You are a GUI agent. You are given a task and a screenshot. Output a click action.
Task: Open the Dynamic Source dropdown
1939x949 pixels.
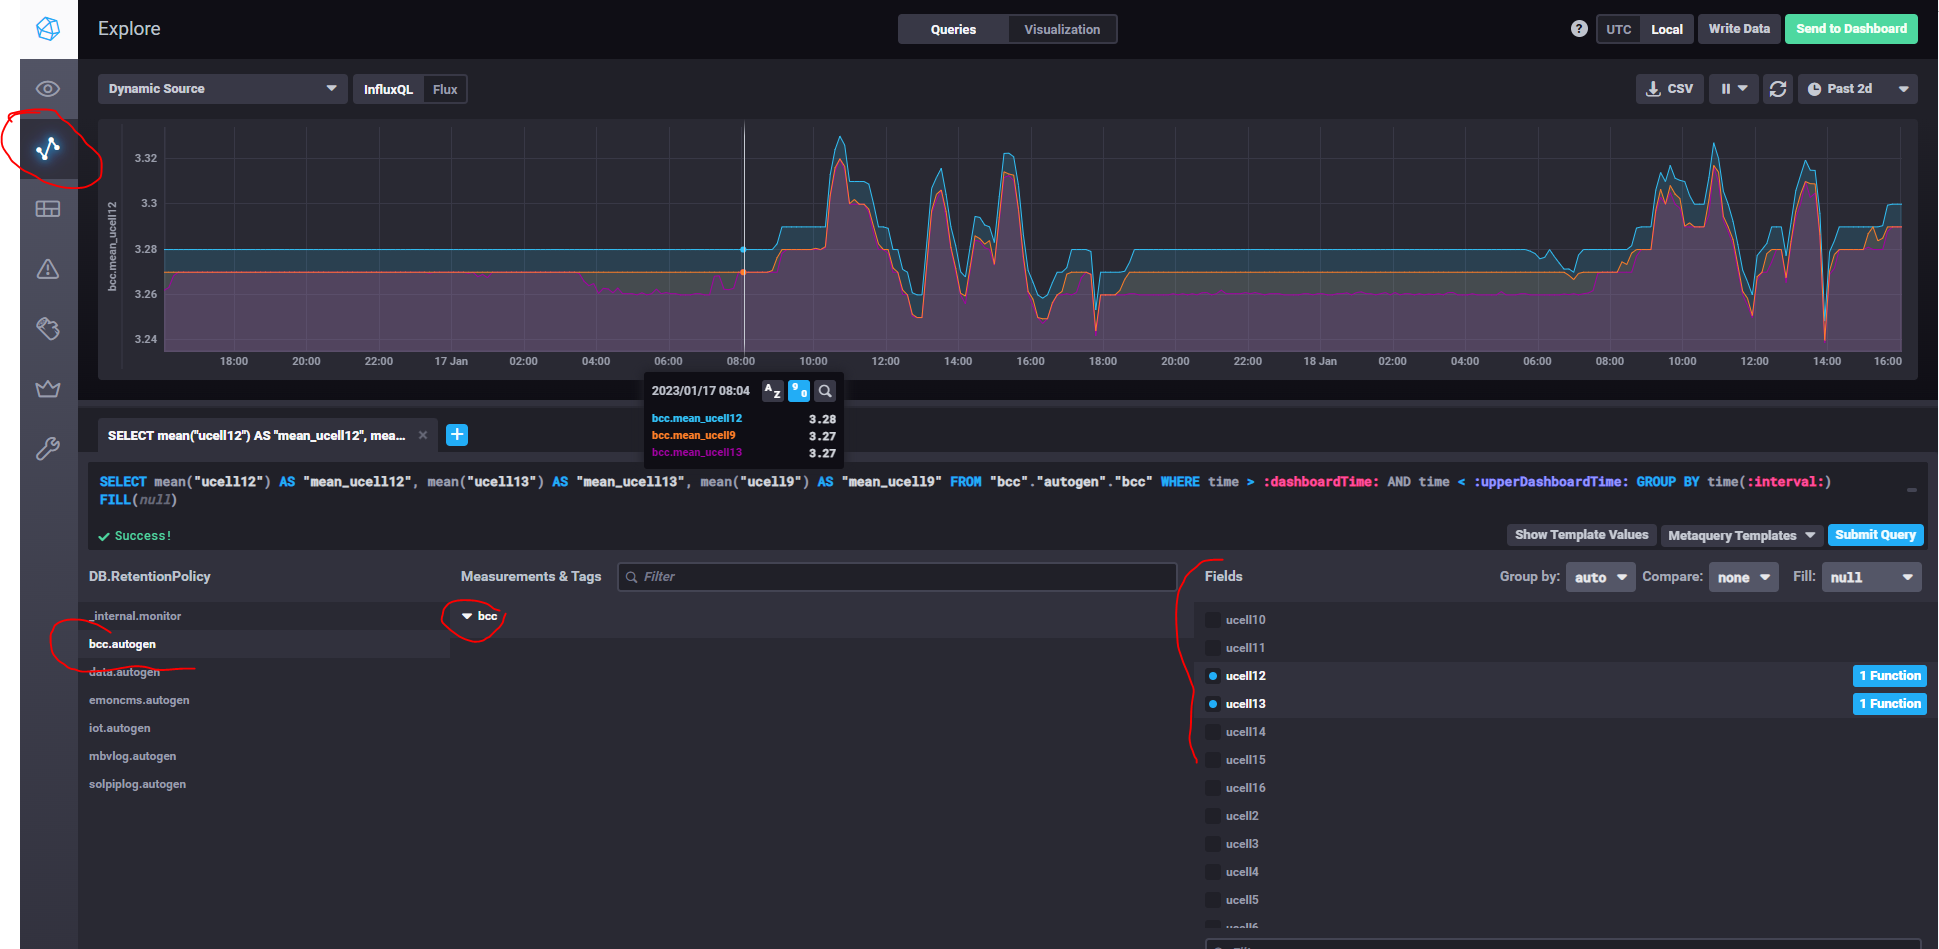point(223,89)
